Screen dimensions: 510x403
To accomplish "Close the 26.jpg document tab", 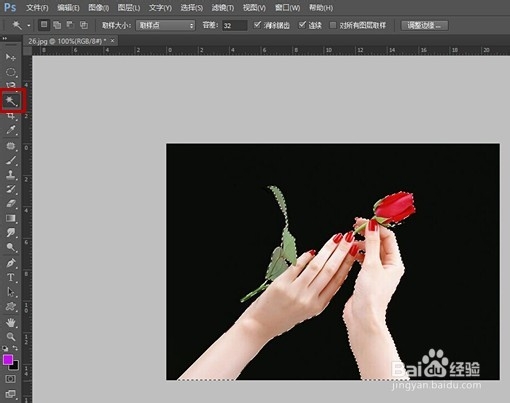I will [113, 41].
